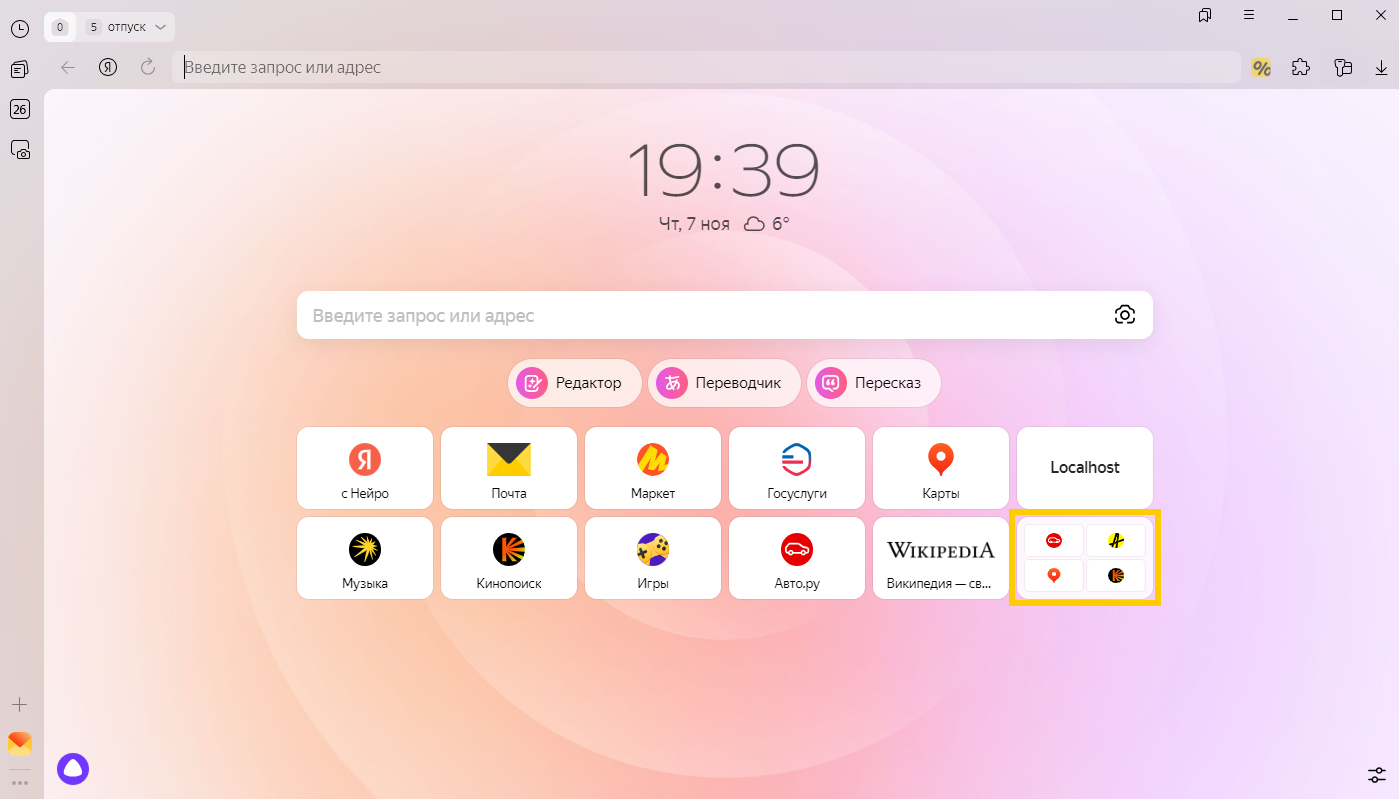Open the Пересказ tool

874,383
